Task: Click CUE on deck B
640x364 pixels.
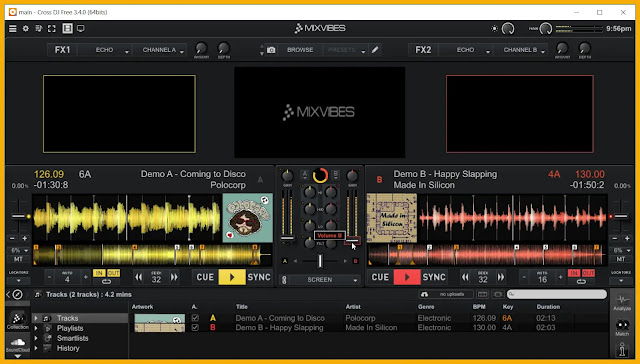Action: pos(380,277)
